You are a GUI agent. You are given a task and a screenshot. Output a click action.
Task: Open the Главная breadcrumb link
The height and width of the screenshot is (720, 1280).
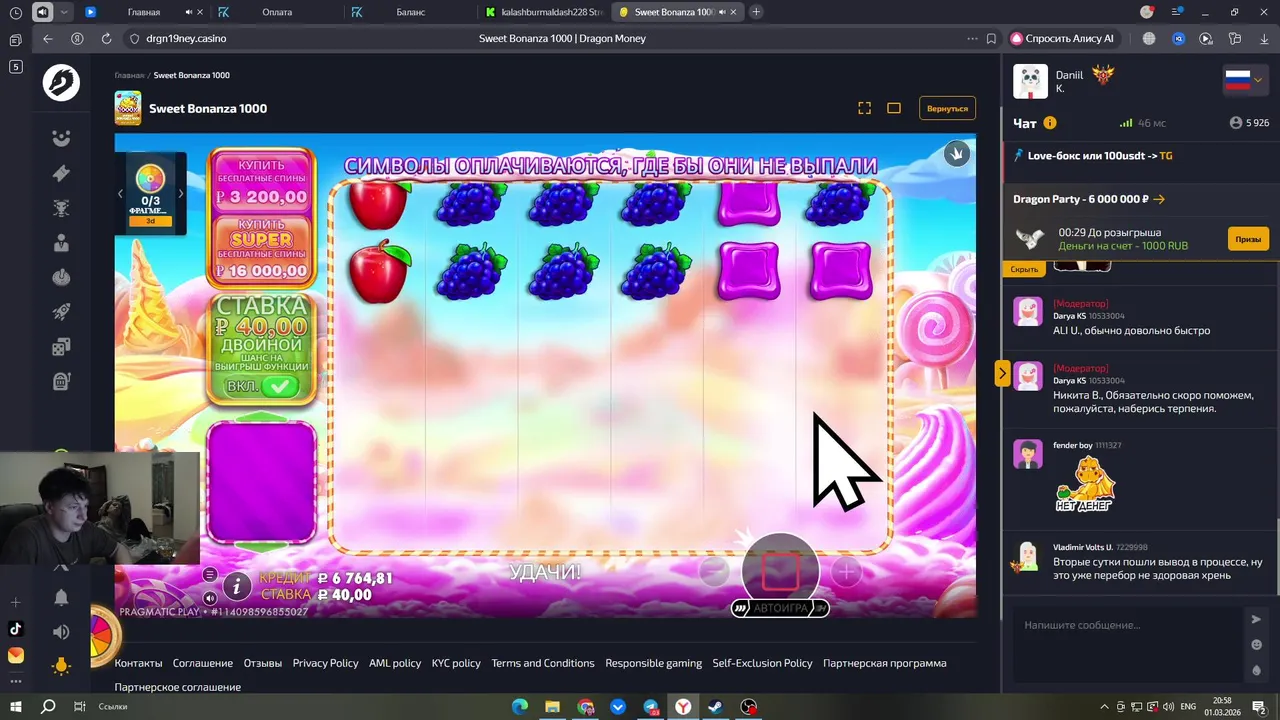[x=129, y=75]
